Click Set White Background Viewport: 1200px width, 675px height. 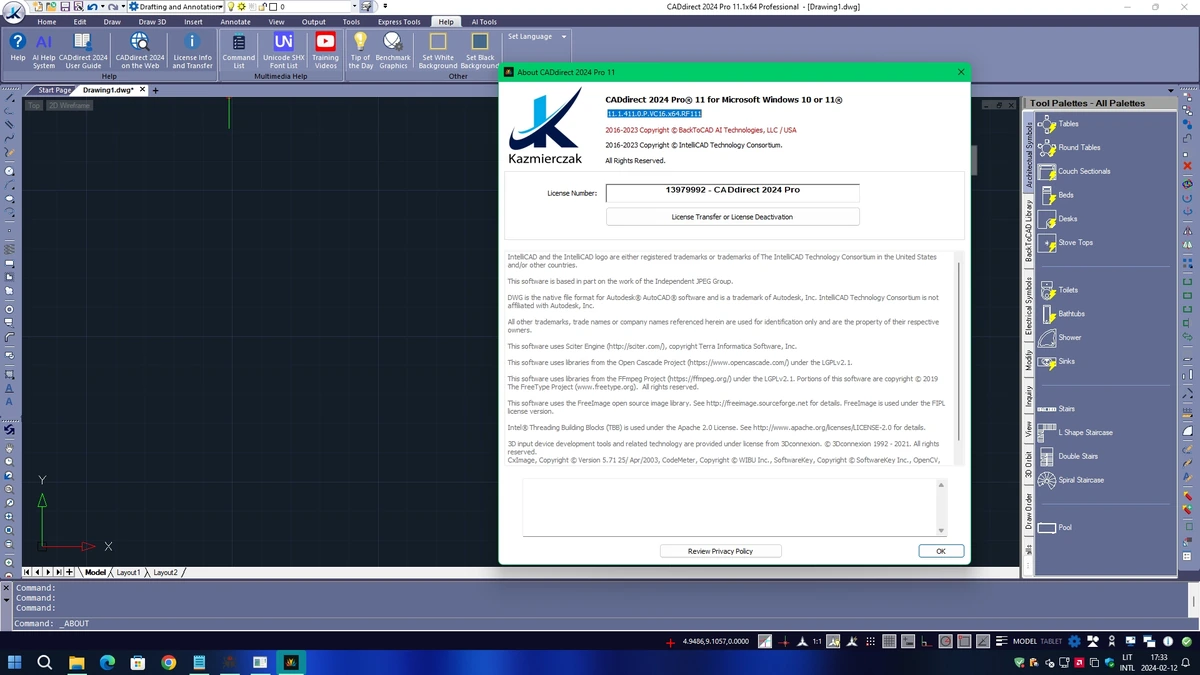coord(437,49)
